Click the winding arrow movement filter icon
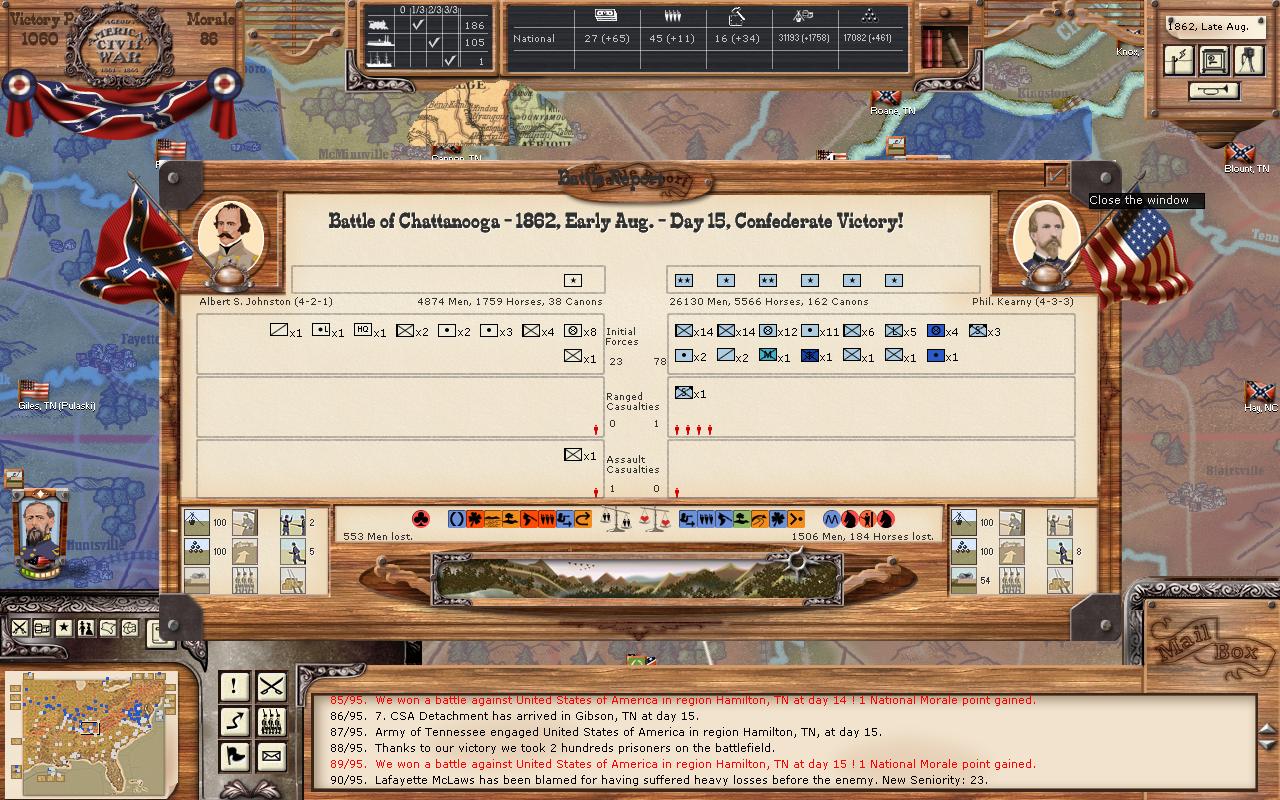This screenshot has height=800, width=1280. click(234, 721)
